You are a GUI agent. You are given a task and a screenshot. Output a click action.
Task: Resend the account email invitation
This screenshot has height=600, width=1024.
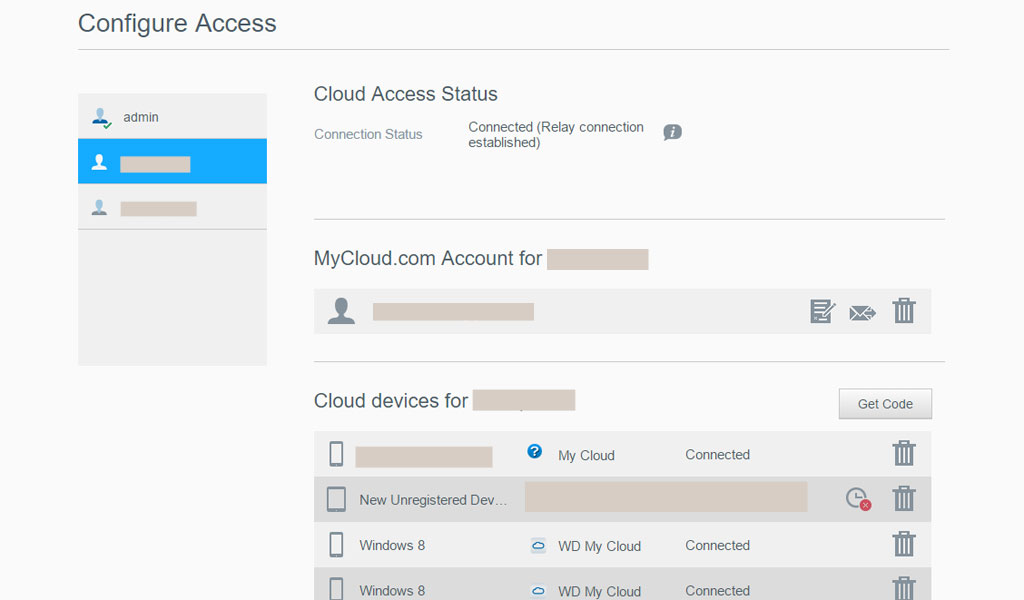862,312
